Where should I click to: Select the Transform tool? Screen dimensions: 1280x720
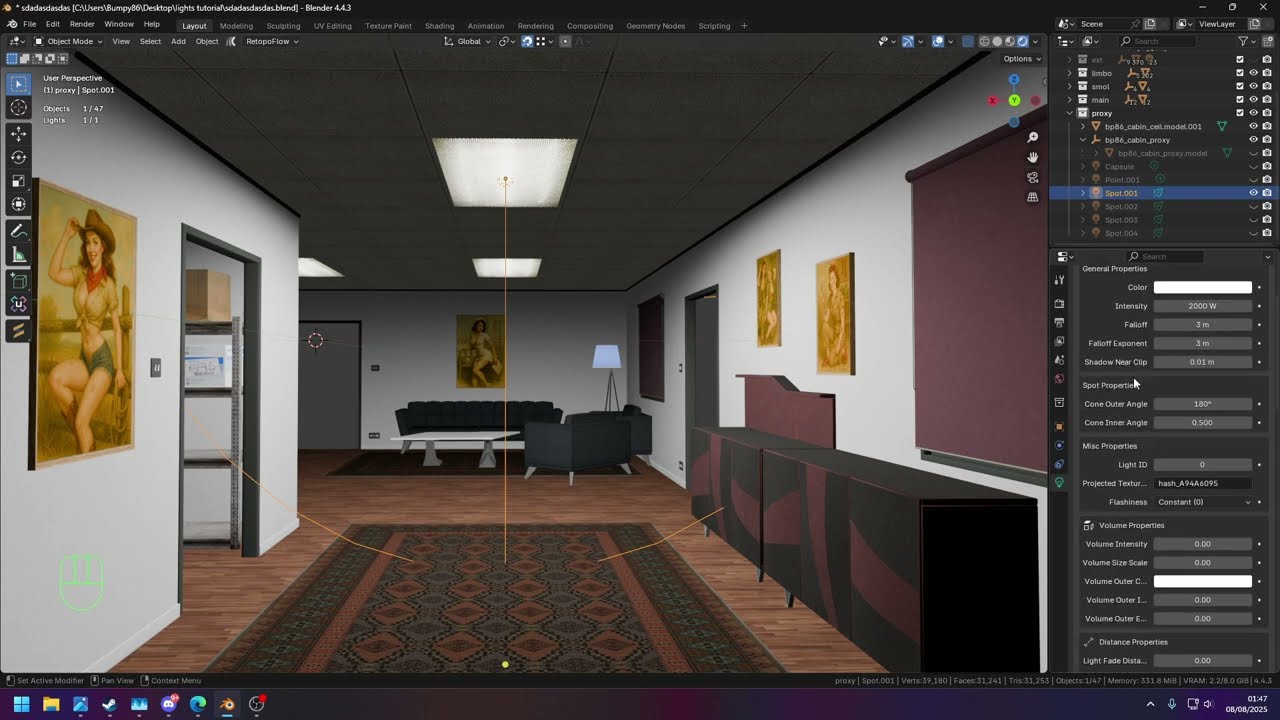point(18,204)
